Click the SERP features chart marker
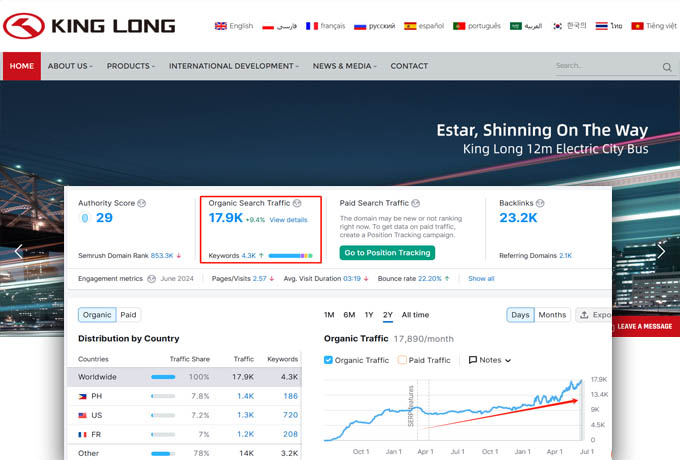This screenshot has width=680, height=460. click(411, 406)
